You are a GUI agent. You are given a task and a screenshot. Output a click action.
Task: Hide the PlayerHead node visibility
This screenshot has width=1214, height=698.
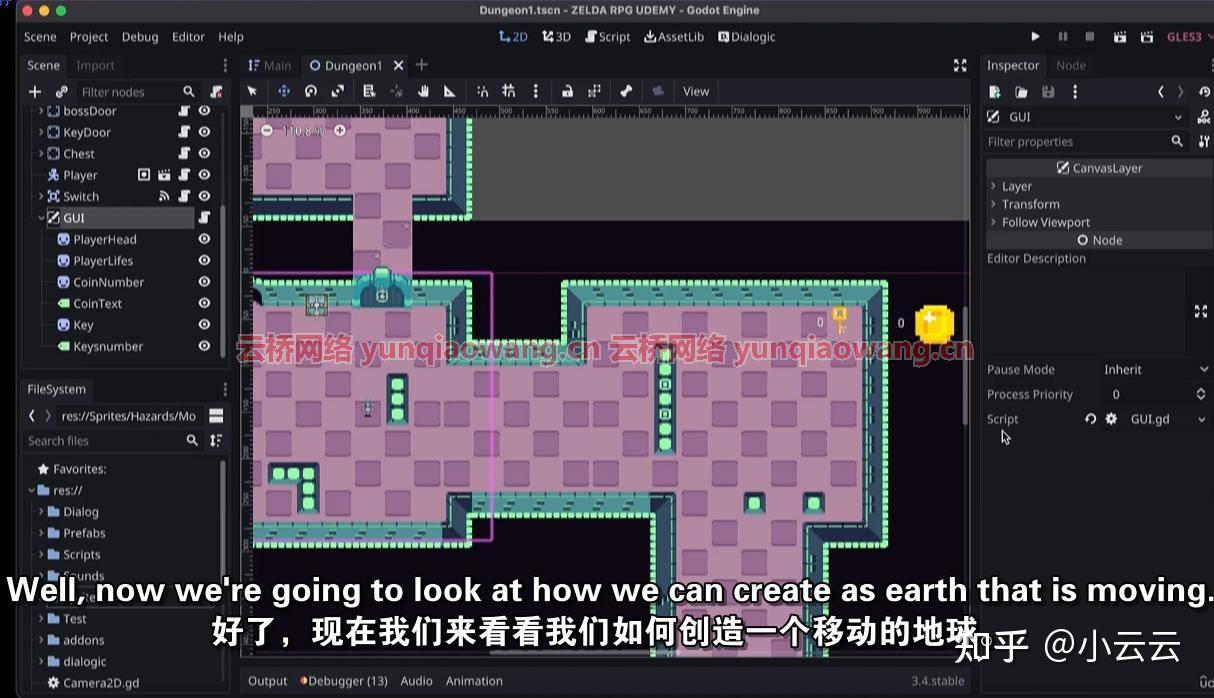pyautogui.click(x=204, y=240)
